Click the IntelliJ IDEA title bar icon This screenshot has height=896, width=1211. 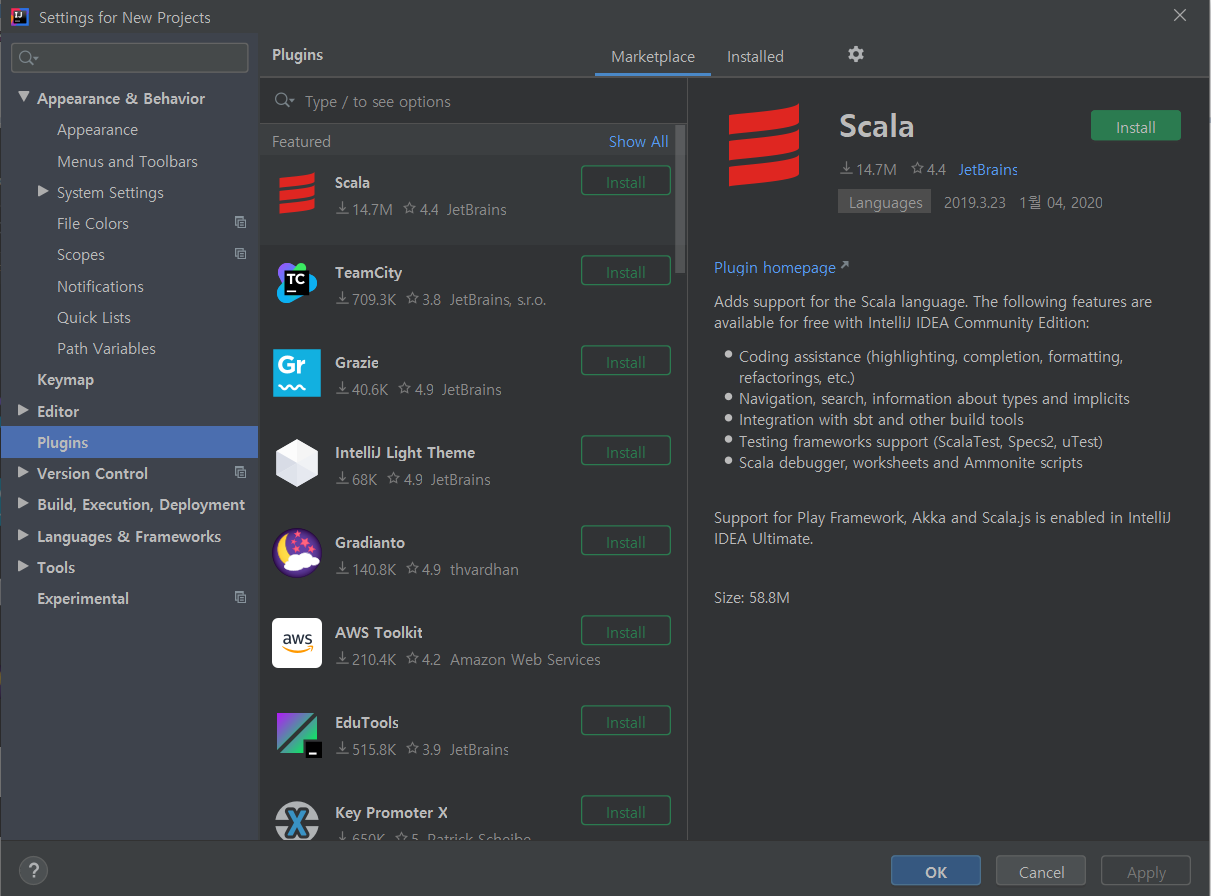tap(19, 17)
